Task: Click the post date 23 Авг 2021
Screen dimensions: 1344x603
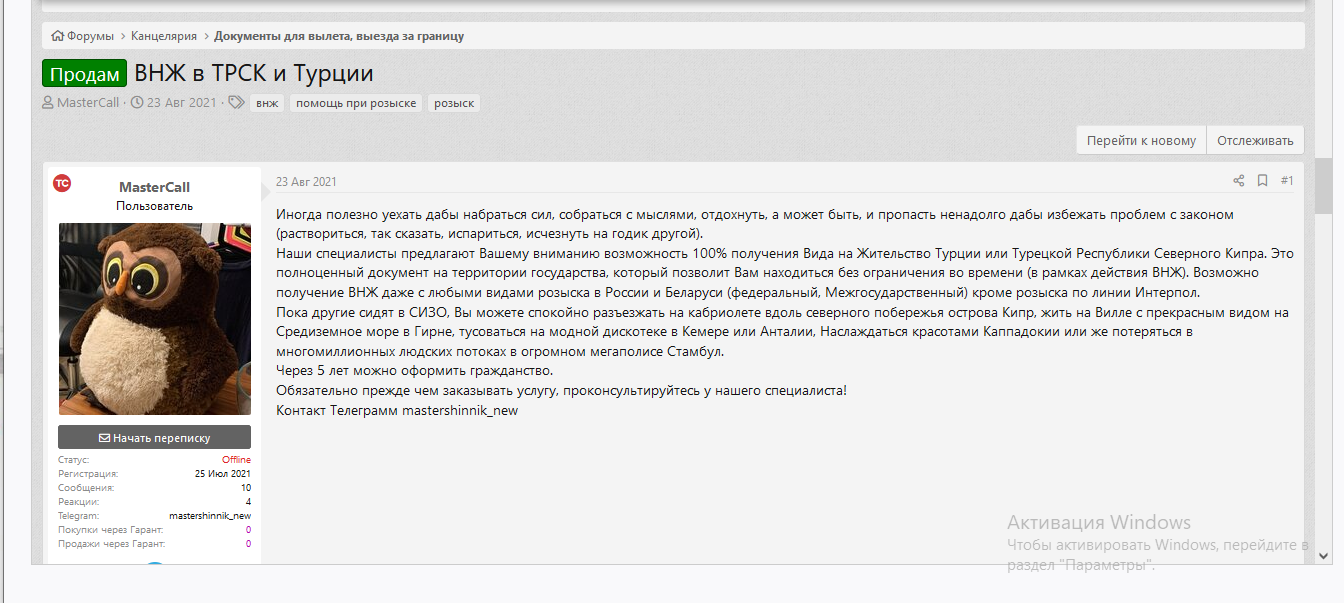Action: tap(306, 182)
